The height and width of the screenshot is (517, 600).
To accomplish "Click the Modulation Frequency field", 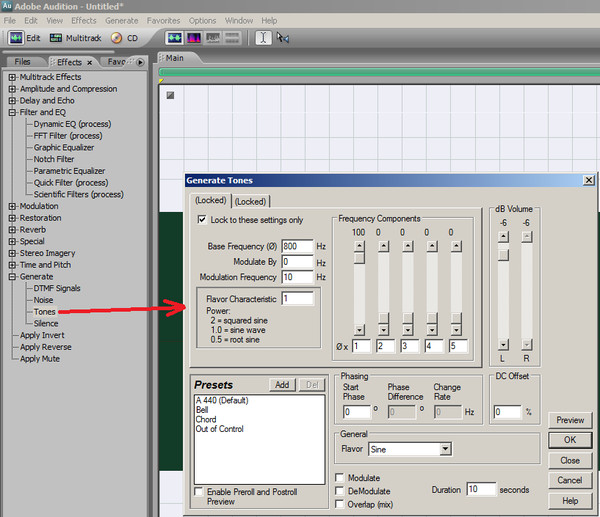I will (297, 277).
